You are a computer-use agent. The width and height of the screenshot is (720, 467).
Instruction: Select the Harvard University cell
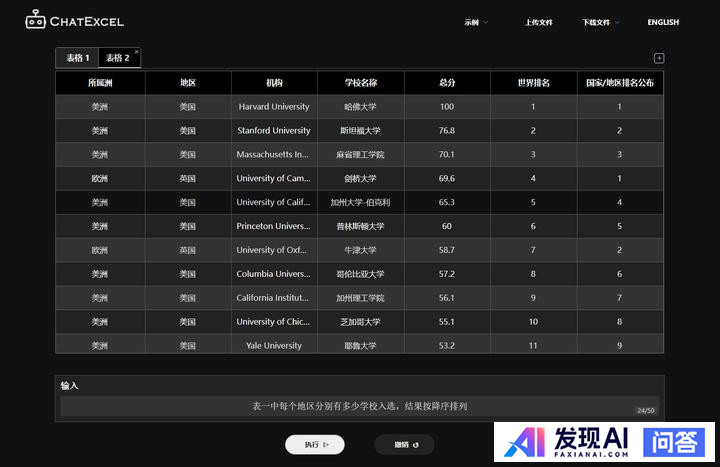274,107
